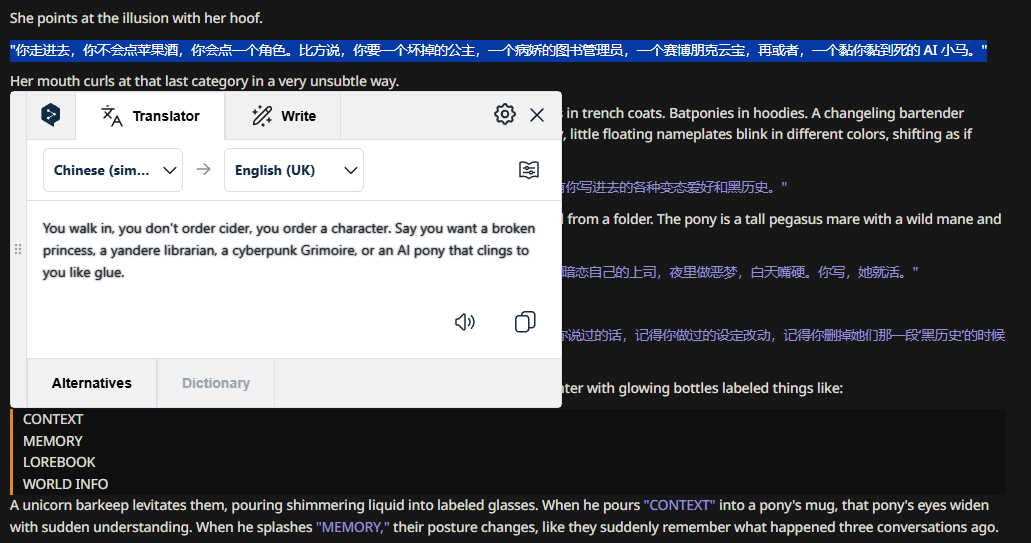This screenshot has width=1031, height=543.
Task: Swap languages using the arrow
Action: 203,170
